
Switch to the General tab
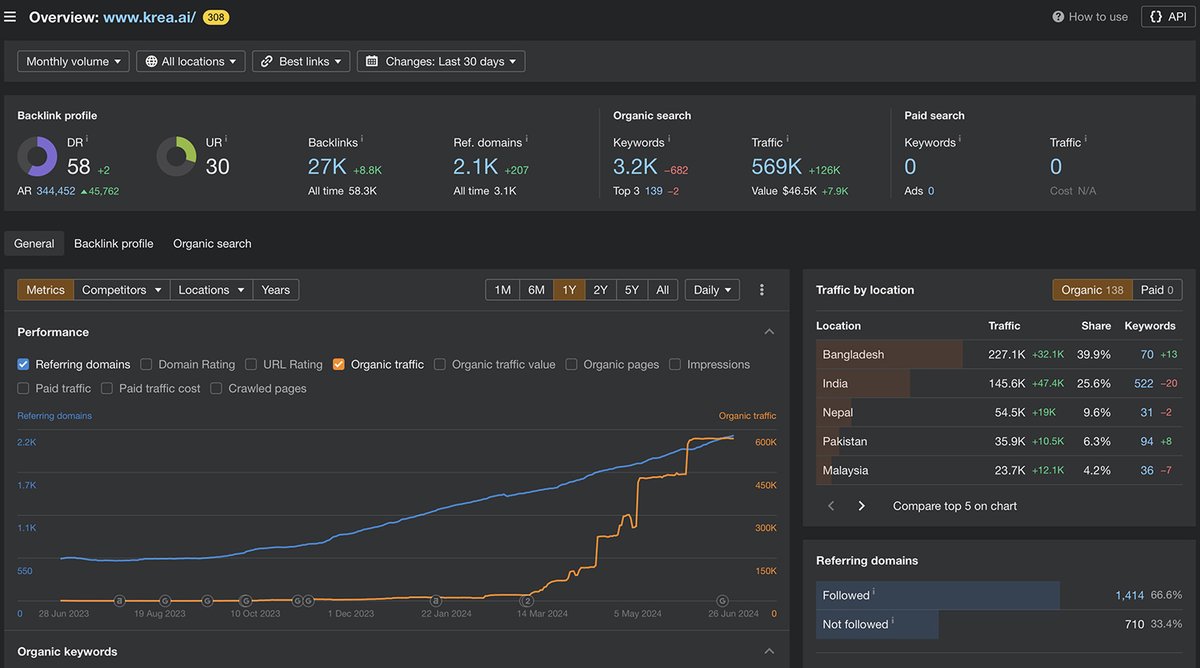click(34, 244)
